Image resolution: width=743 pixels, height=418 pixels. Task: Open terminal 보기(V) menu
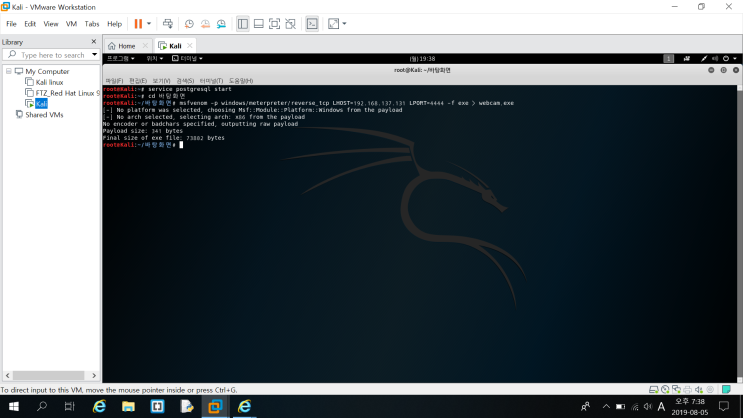click(x=161, y=81)
